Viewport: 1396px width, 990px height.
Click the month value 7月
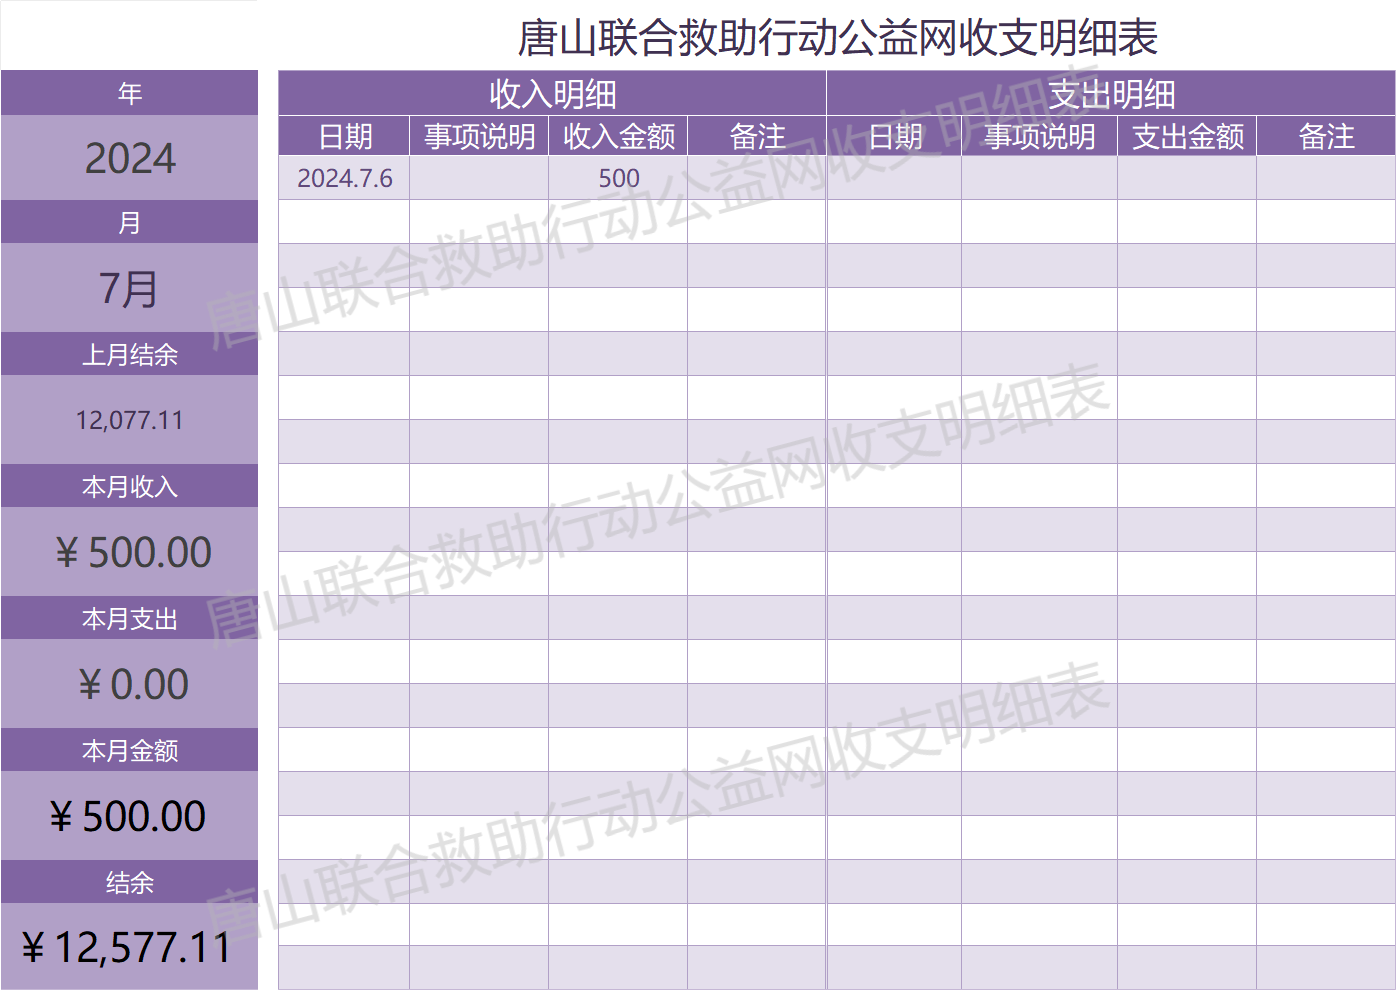click(130, 288)
